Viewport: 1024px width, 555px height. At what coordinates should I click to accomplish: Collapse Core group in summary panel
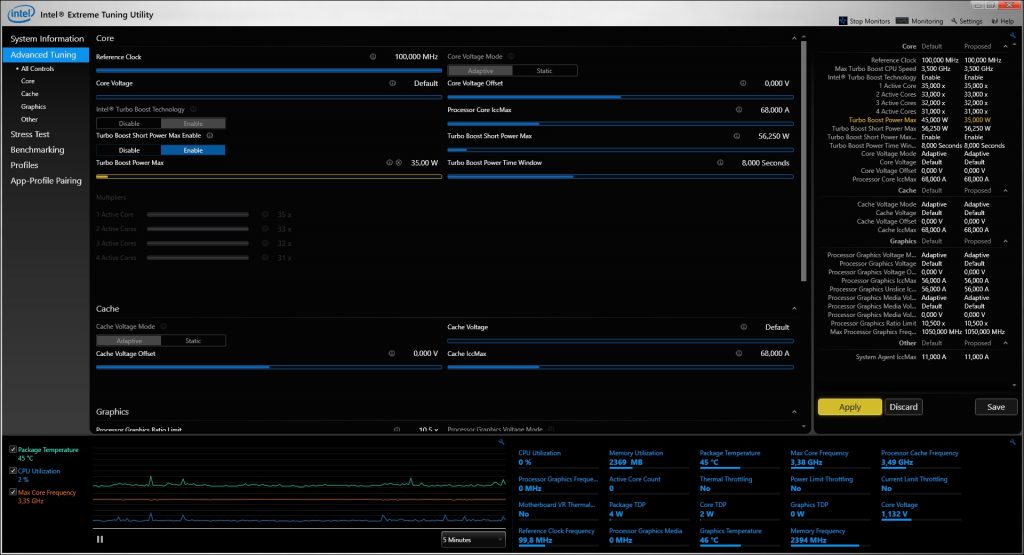coord(1005,46)
